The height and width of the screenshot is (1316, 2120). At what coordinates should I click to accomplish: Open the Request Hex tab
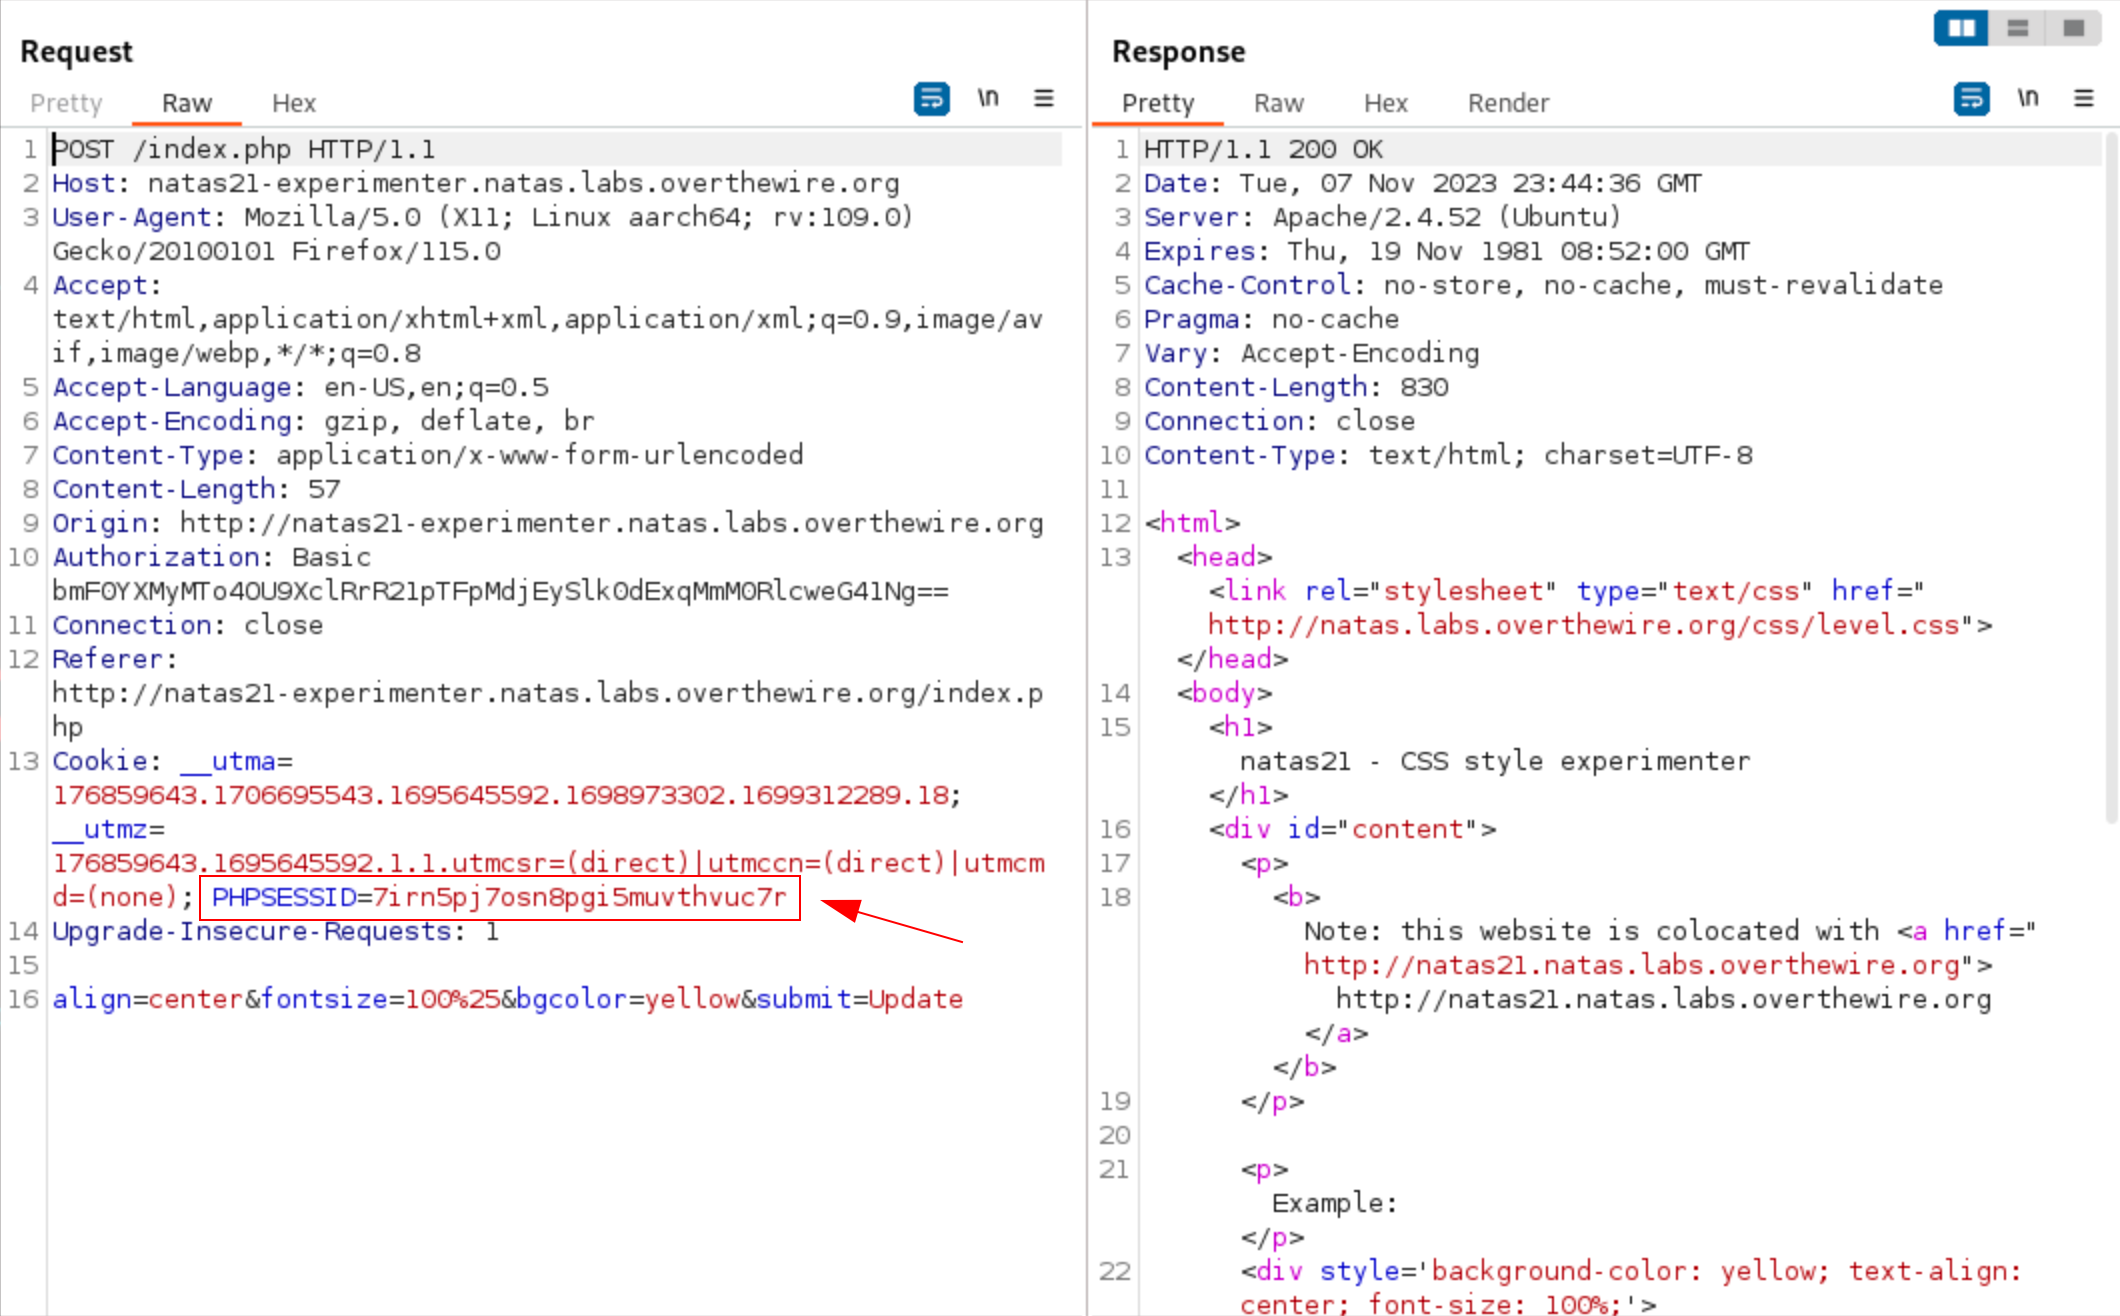click(x=293, y=103)
